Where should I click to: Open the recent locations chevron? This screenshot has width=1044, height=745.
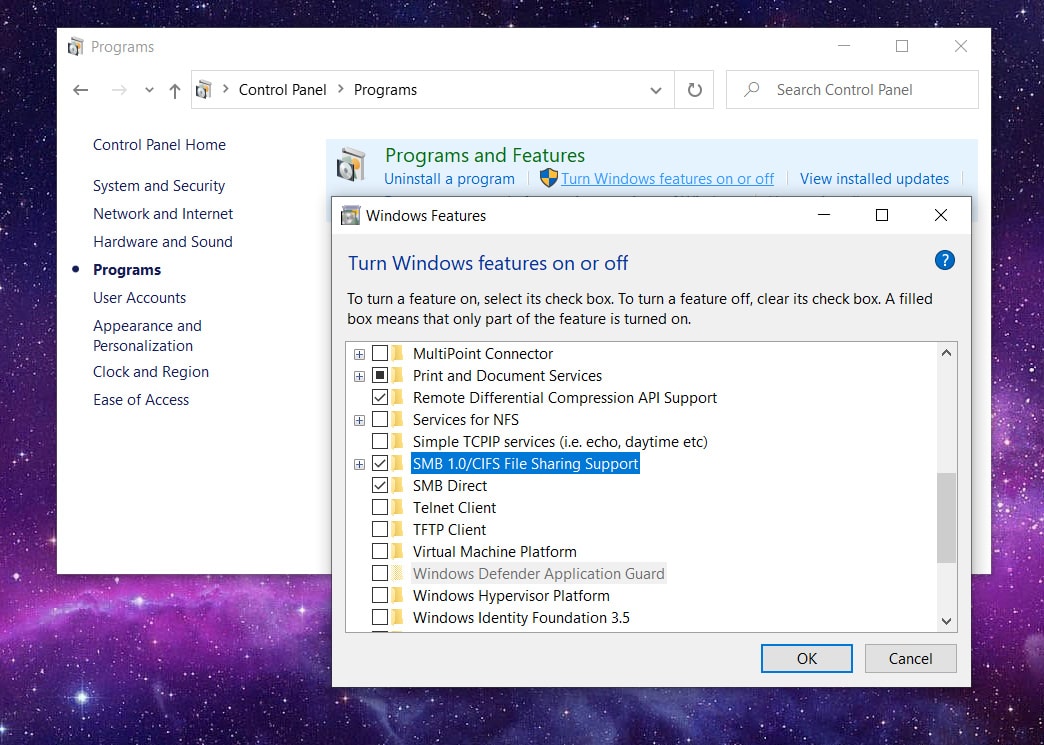click(149, 90)
